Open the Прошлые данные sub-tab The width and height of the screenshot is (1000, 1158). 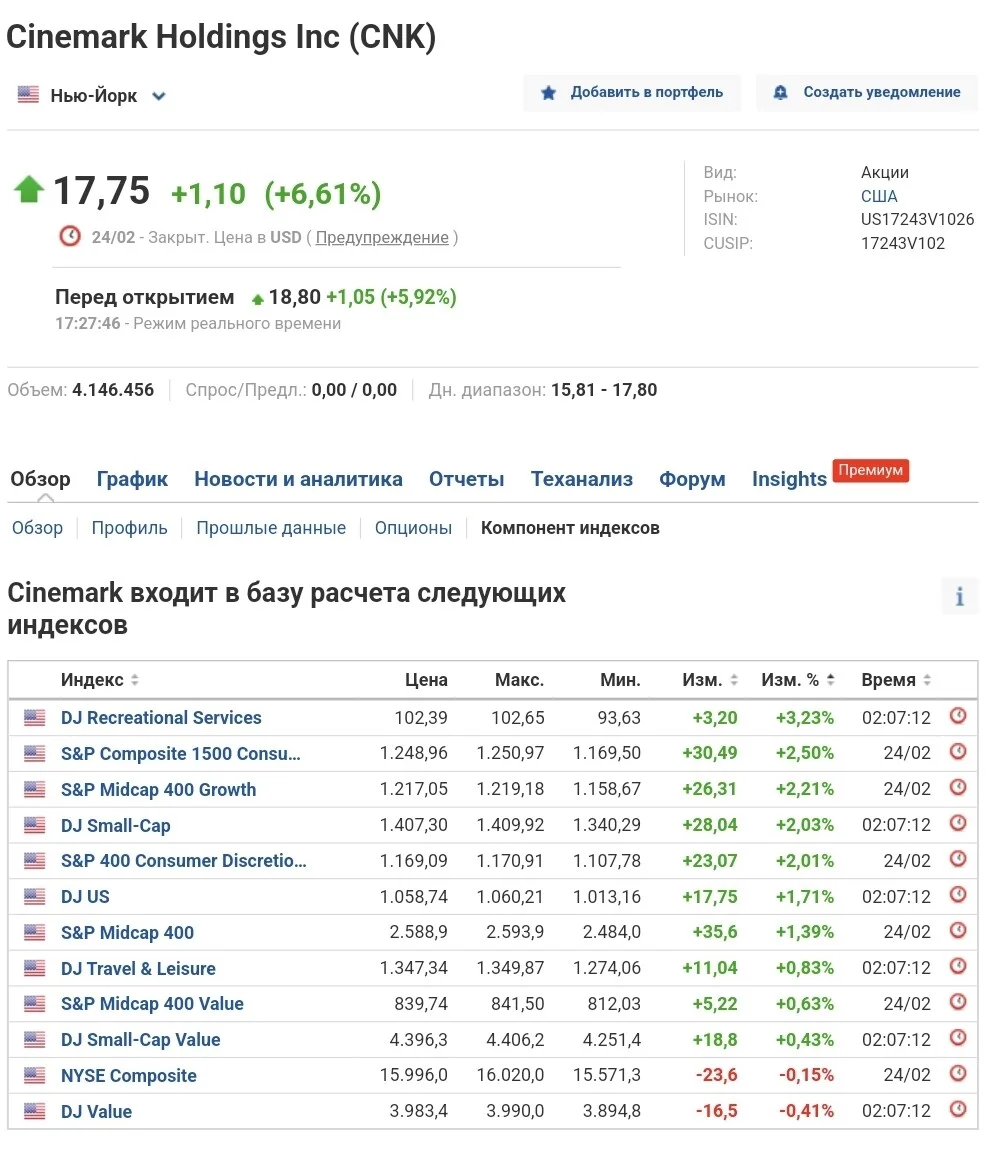tap(271, 528)
